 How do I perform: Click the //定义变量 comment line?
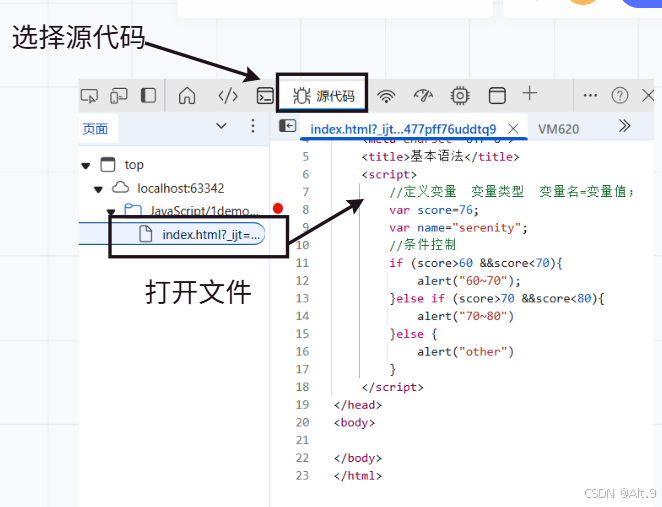[x=511, y=192]
